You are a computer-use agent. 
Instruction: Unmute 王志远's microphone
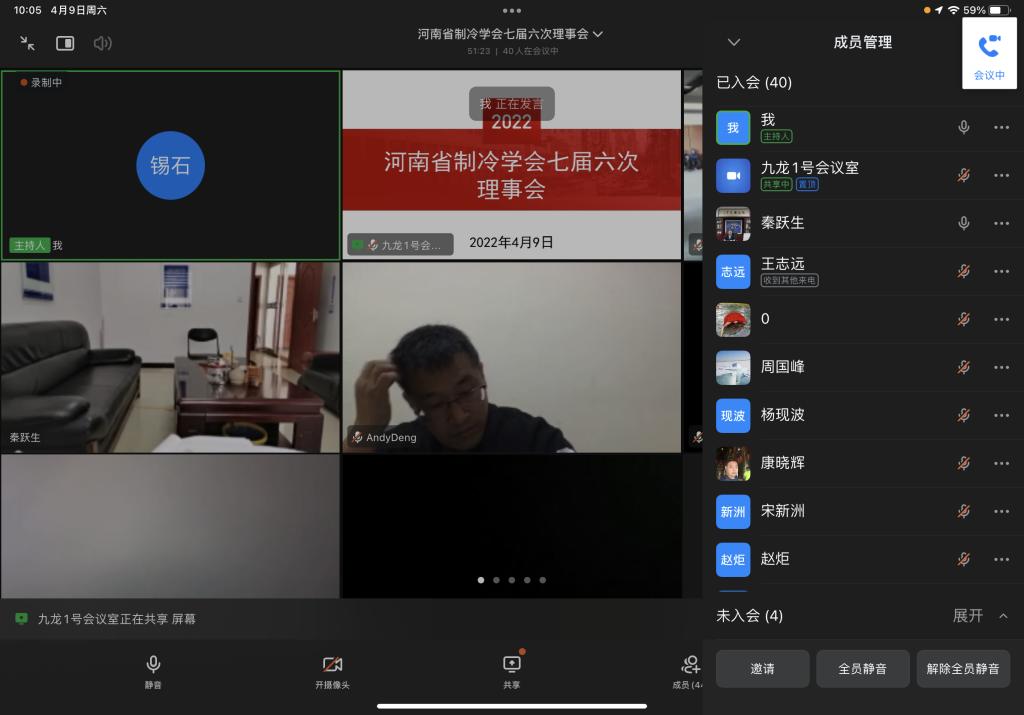(x=963, y=272)
